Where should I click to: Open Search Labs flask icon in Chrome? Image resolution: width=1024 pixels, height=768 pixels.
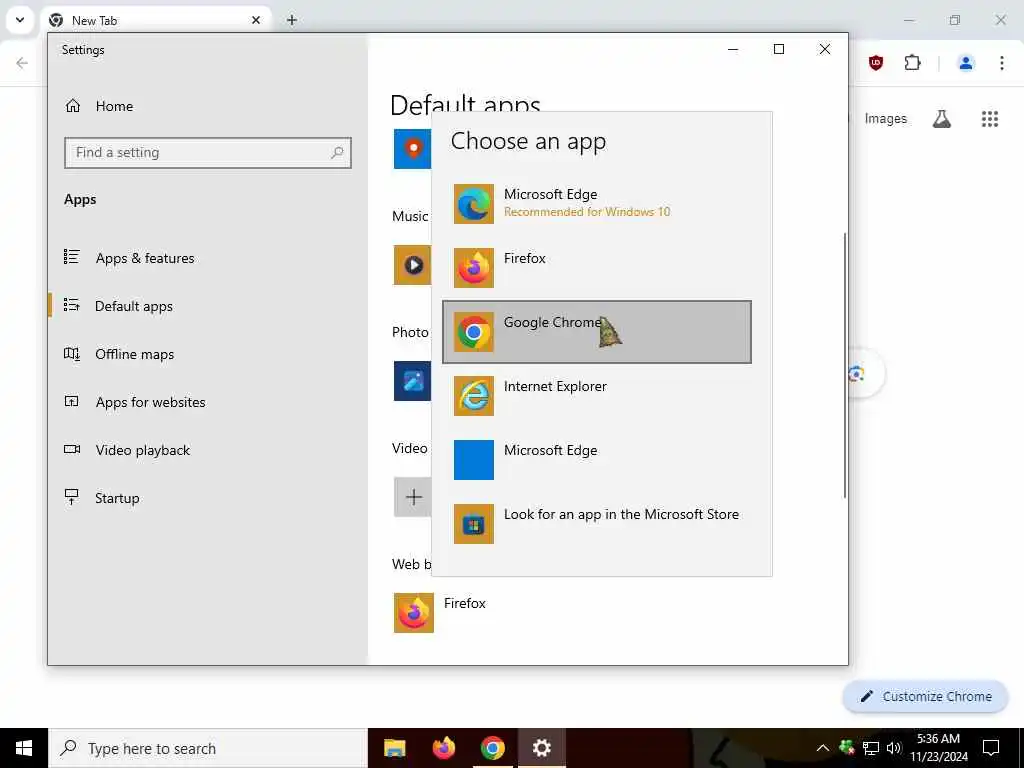[941, 119]
